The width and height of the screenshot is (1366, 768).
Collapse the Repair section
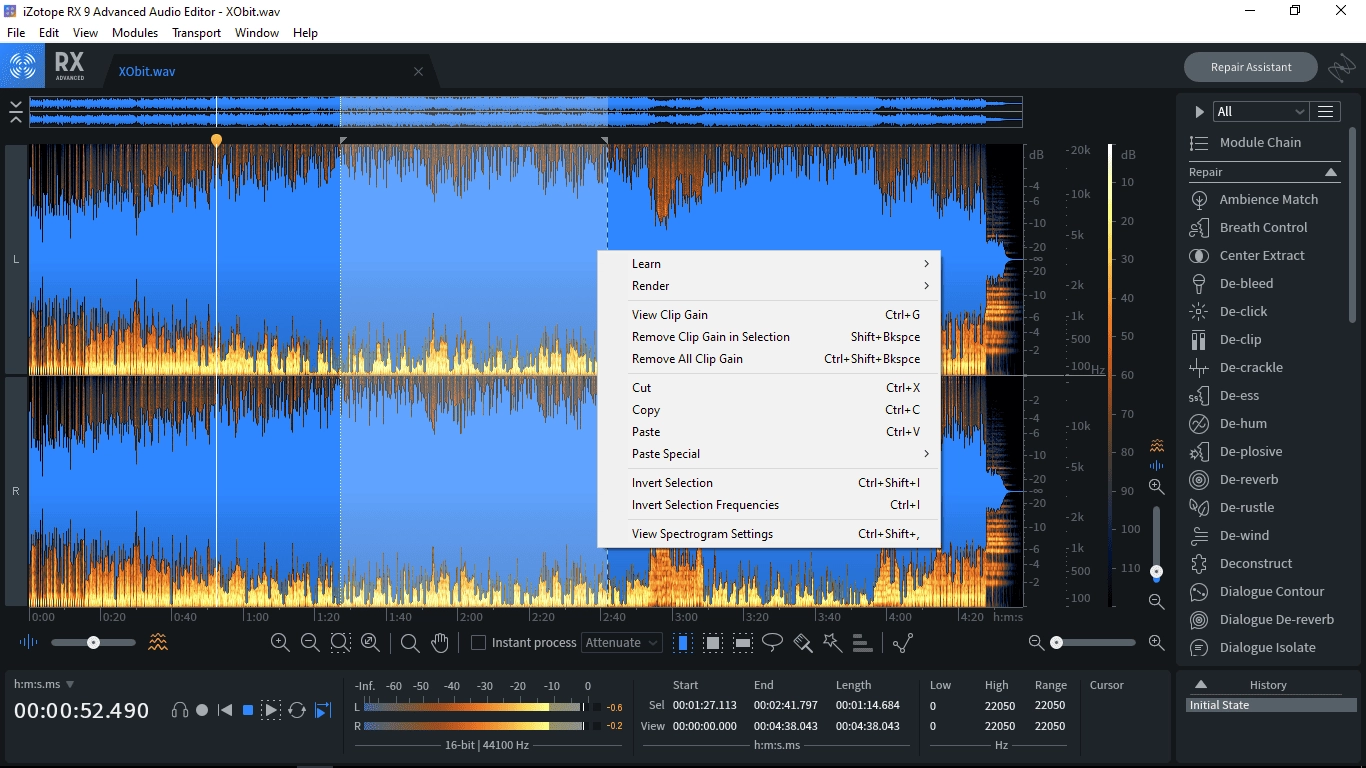coord(1331,172)
